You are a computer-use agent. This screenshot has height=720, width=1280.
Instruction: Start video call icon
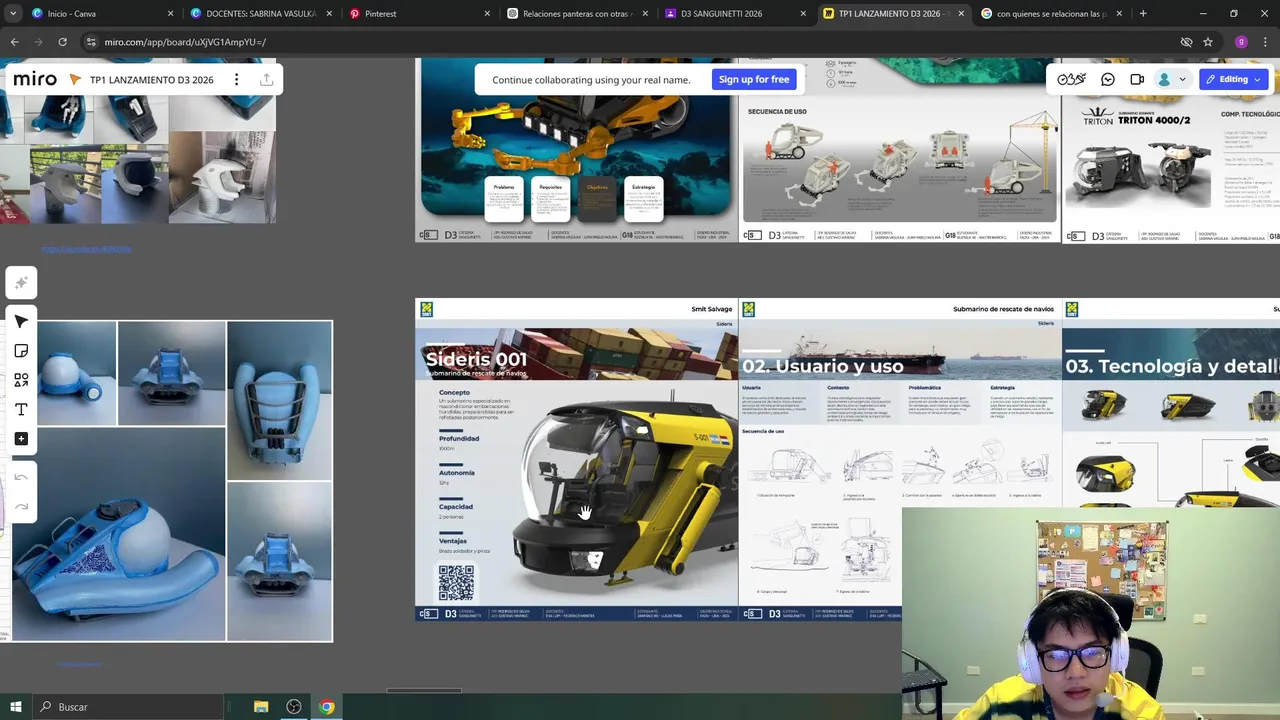pyautogui.click(x=1137, y=79)
